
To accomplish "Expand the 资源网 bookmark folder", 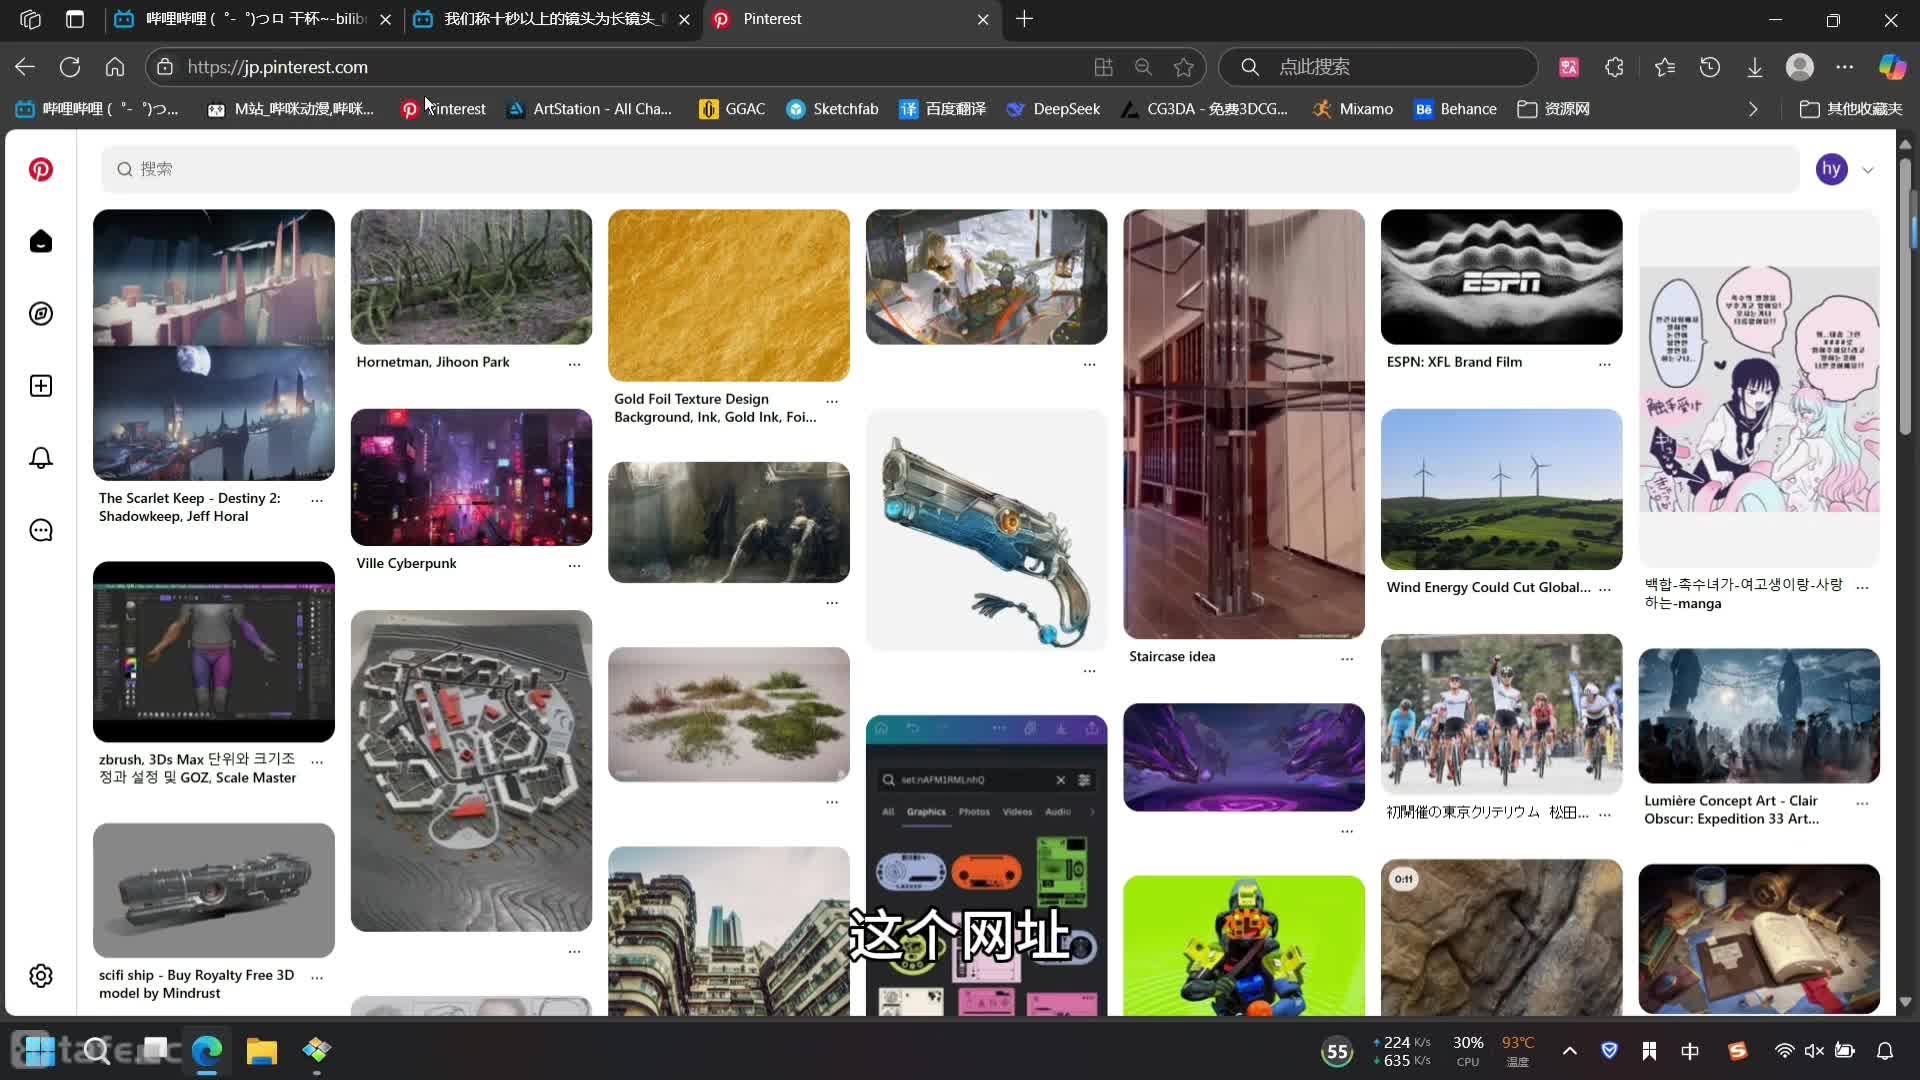I will (x=1553, y=109).
